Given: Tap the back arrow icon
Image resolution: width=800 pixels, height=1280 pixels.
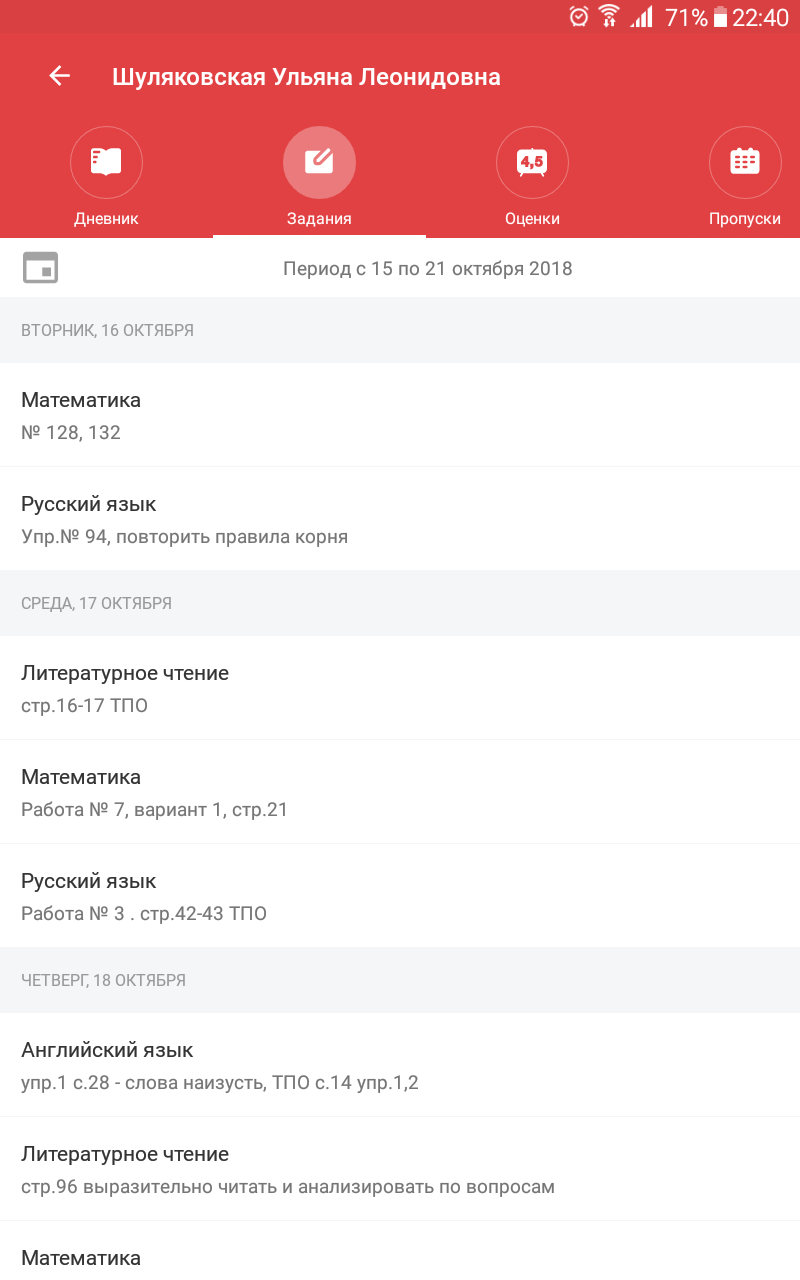Looking at the screenshot, I should [x=60, y=76].
